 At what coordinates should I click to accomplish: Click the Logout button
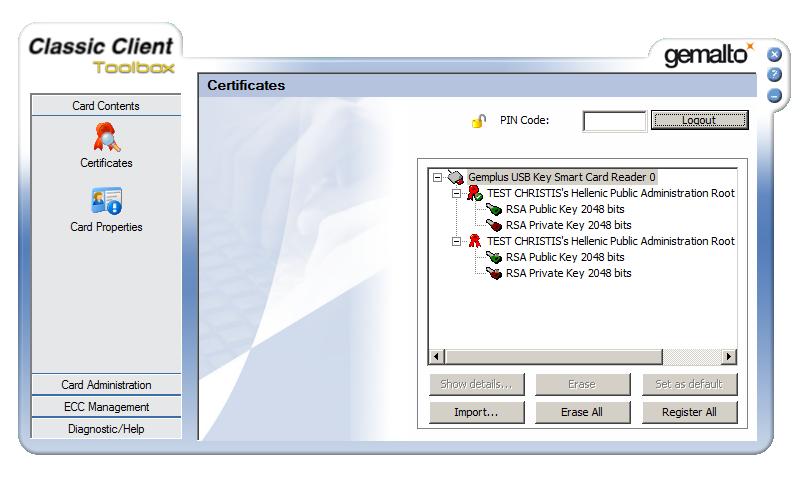pos(699,120)
